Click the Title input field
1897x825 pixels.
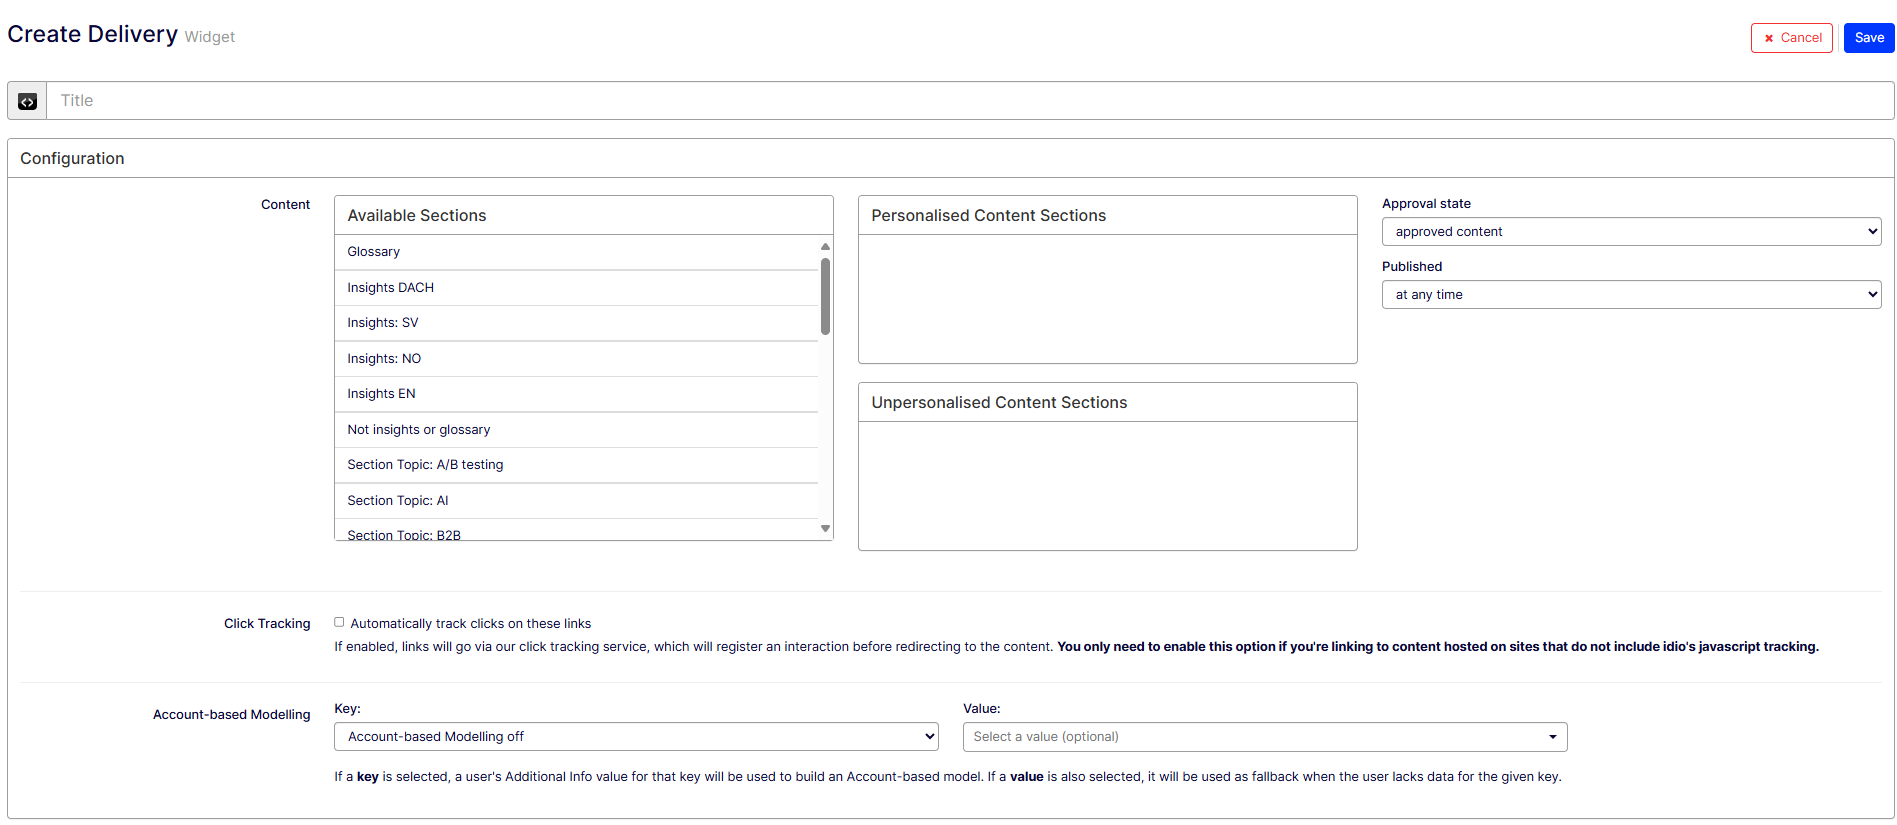tap(970, 101)
